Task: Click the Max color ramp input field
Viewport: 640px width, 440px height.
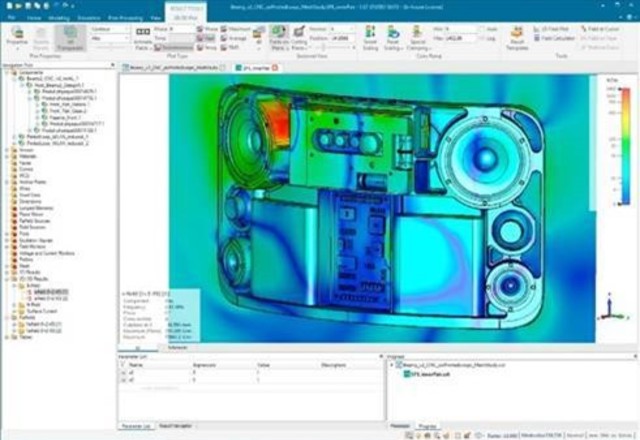Action: point(460,38)
